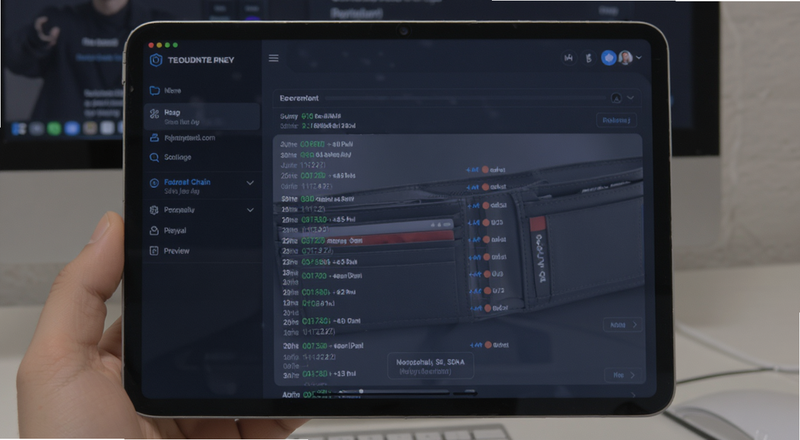Click the blue circular icon beside the avatar
The width and height of the screenshot is (800, 440).
point(608,58)
